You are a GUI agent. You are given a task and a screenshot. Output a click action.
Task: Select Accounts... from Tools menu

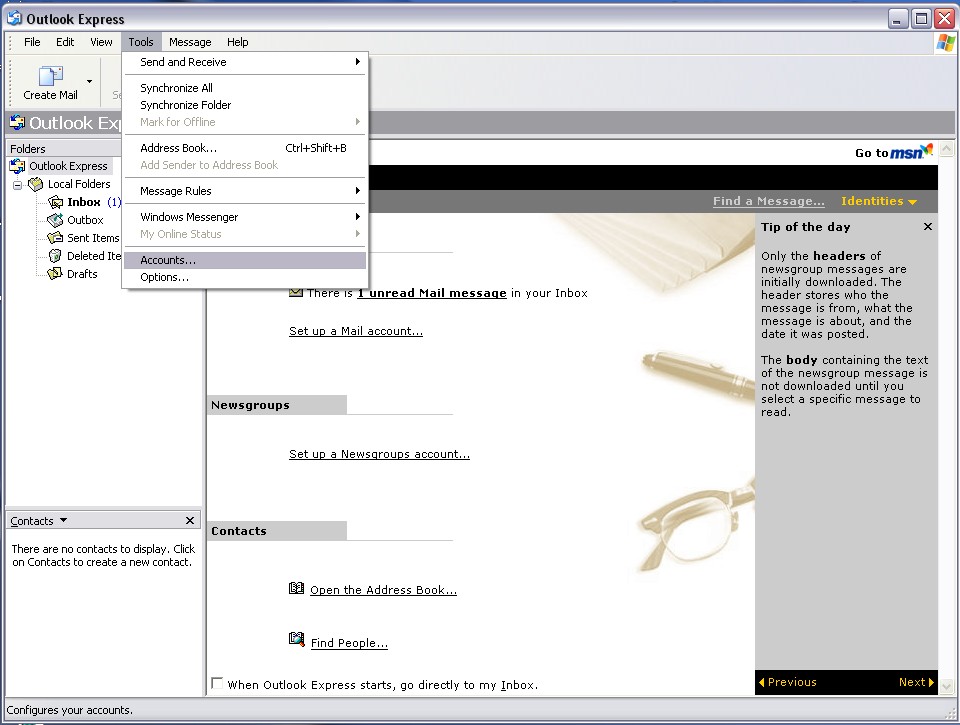[245, 260]
